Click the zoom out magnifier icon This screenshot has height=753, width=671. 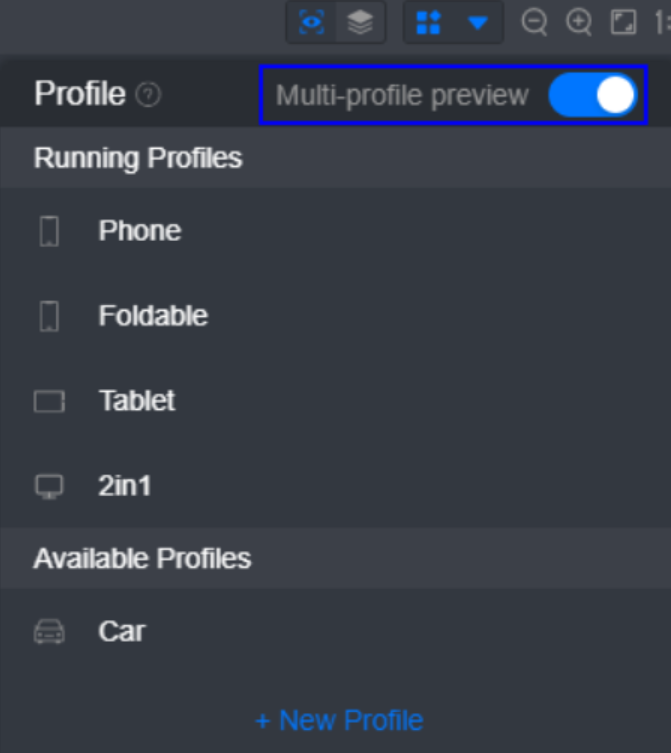tap(535, 22)
